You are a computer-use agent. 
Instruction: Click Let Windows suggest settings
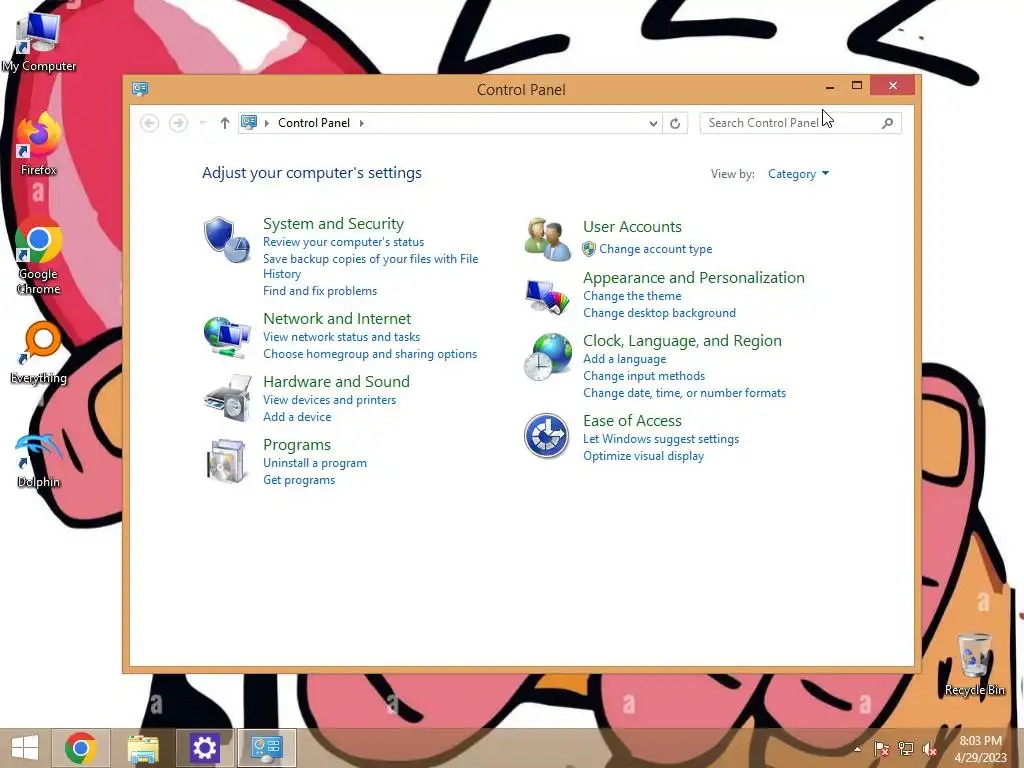pyautogui.click(x=661, y=439)
